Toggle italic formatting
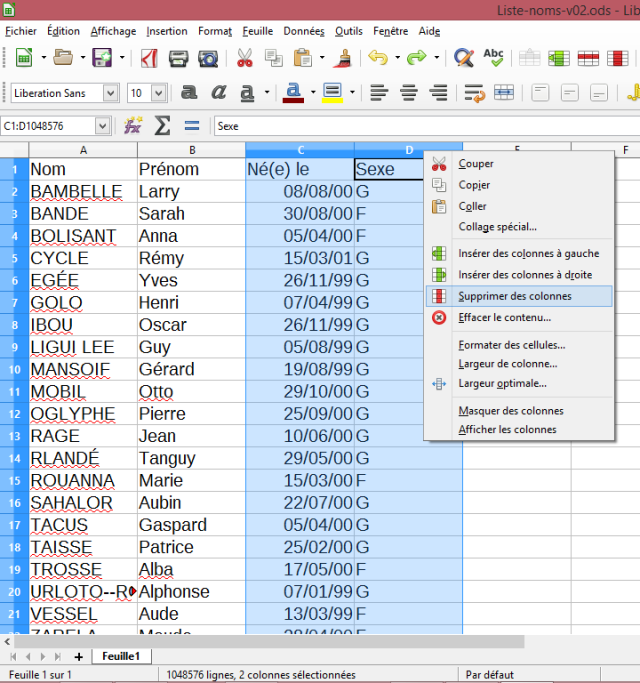This screenshot has height=683, width=640. tap(219, 93)
